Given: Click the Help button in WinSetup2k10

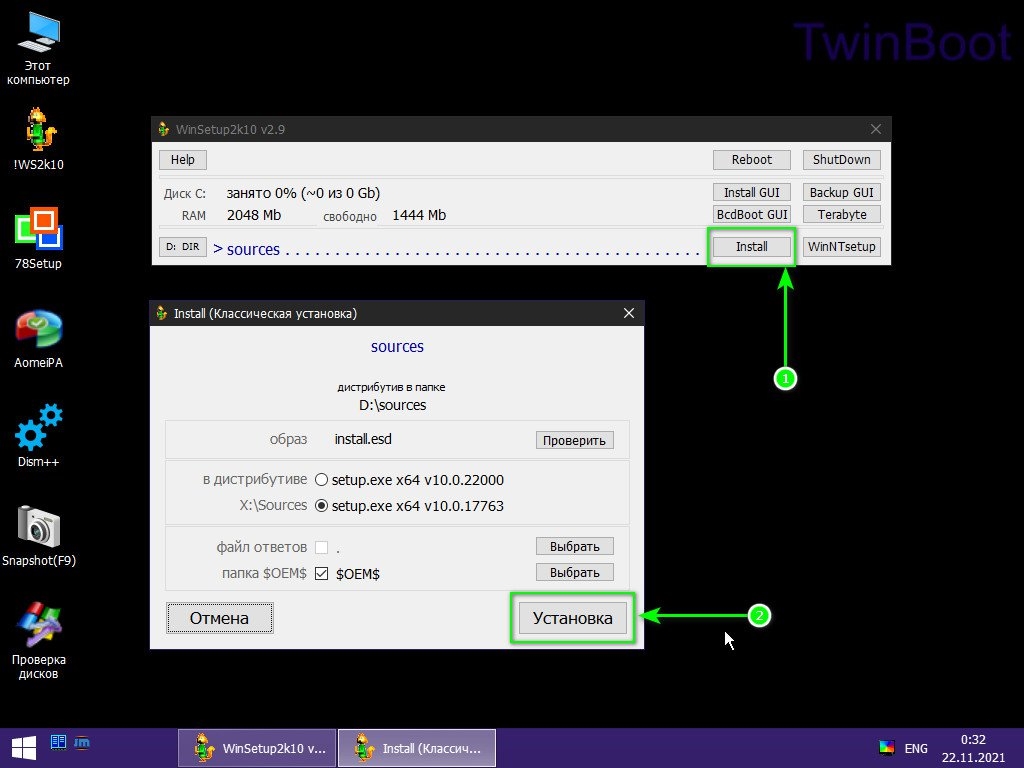Looking at the screenshot, I should [x=183, y=160].
